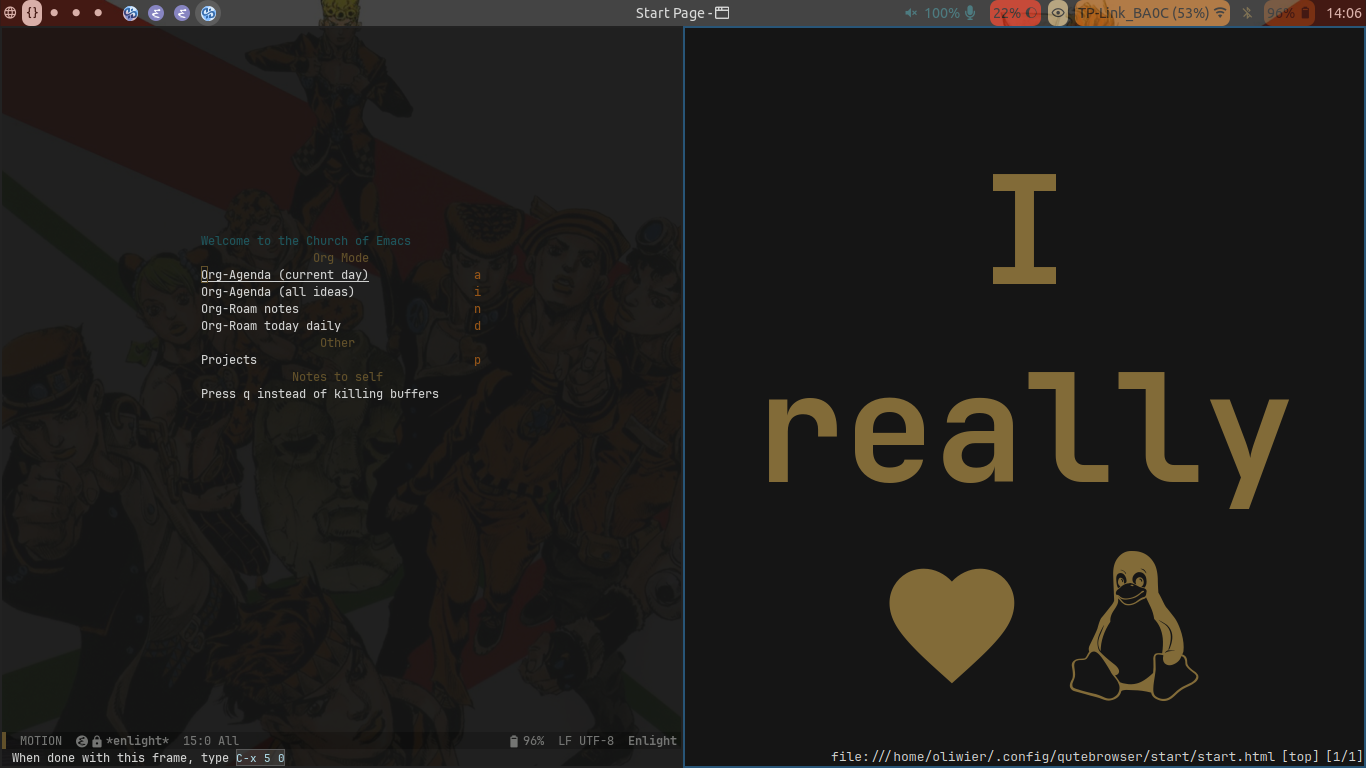1366x768 pixels.
Task: Click the 'Other' section heading
Action: click(337, 343)
